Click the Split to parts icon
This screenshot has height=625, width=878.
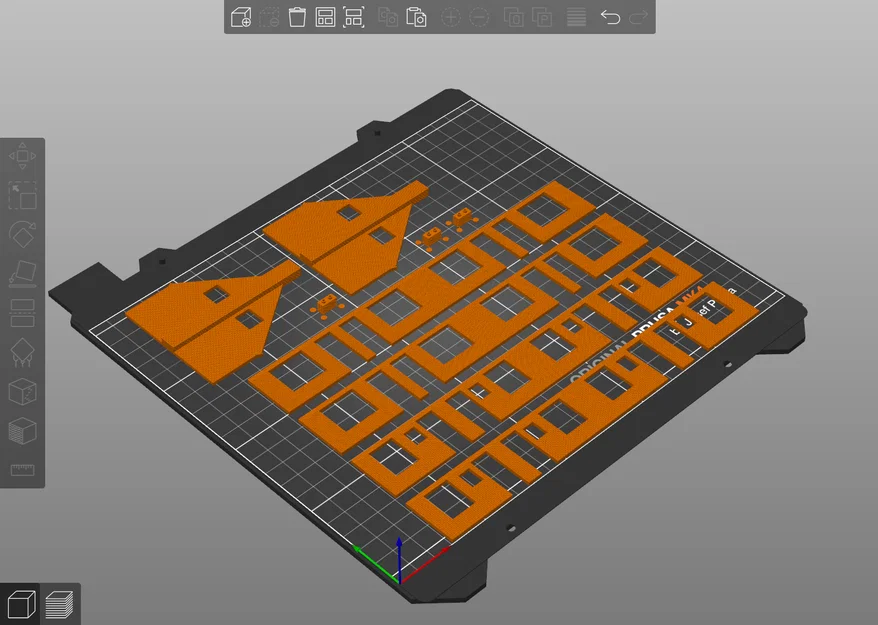(541, 17)
